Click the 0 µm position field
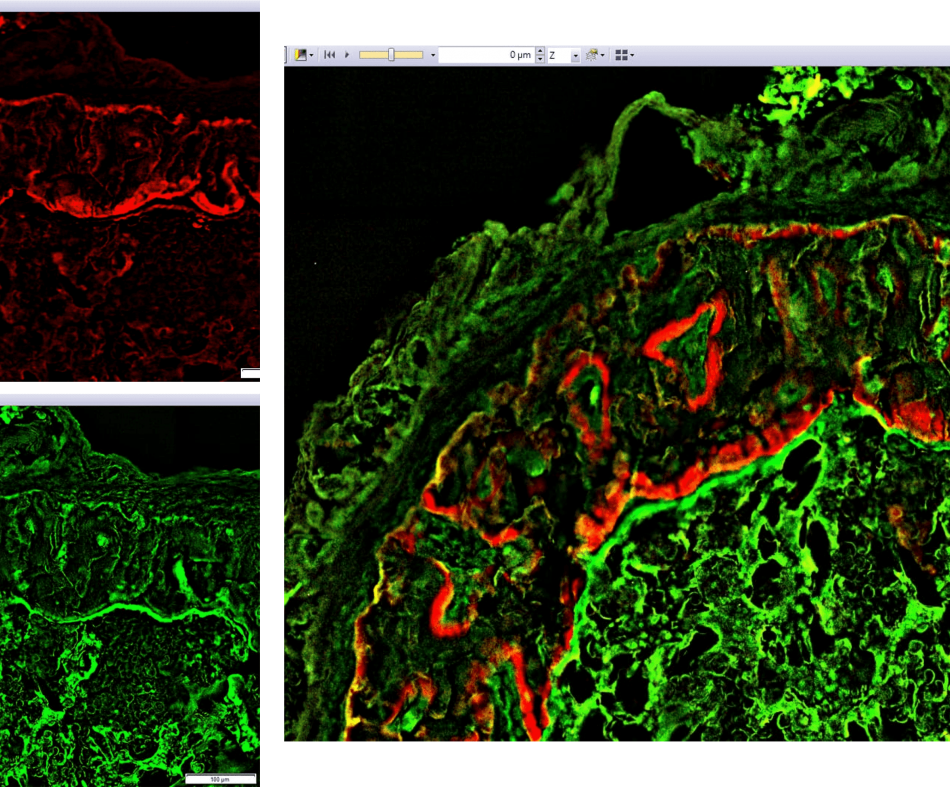The image size is (950, 787). pyautogui.click(x=486, y=55)
